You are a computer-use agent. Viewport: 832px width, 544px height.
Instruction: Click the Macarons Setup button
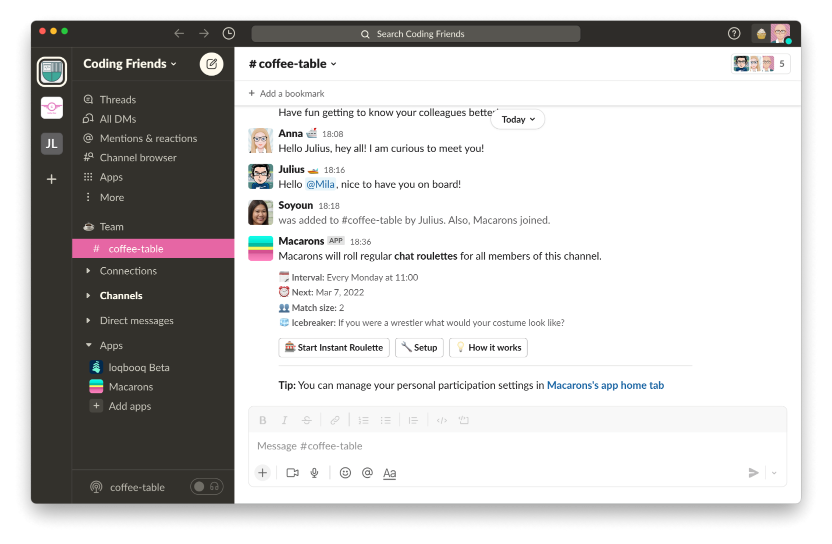[419, 348]
